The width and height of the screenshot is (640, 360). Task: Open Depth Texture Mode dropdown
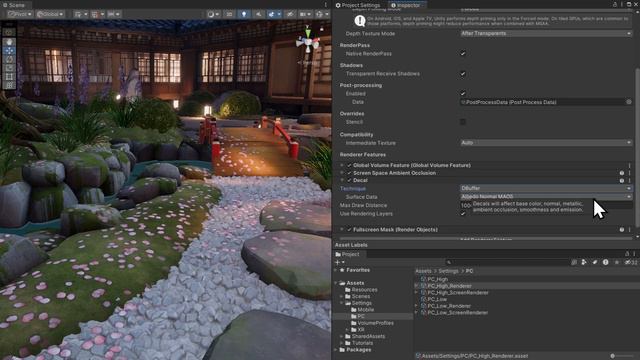click(546, 33)
